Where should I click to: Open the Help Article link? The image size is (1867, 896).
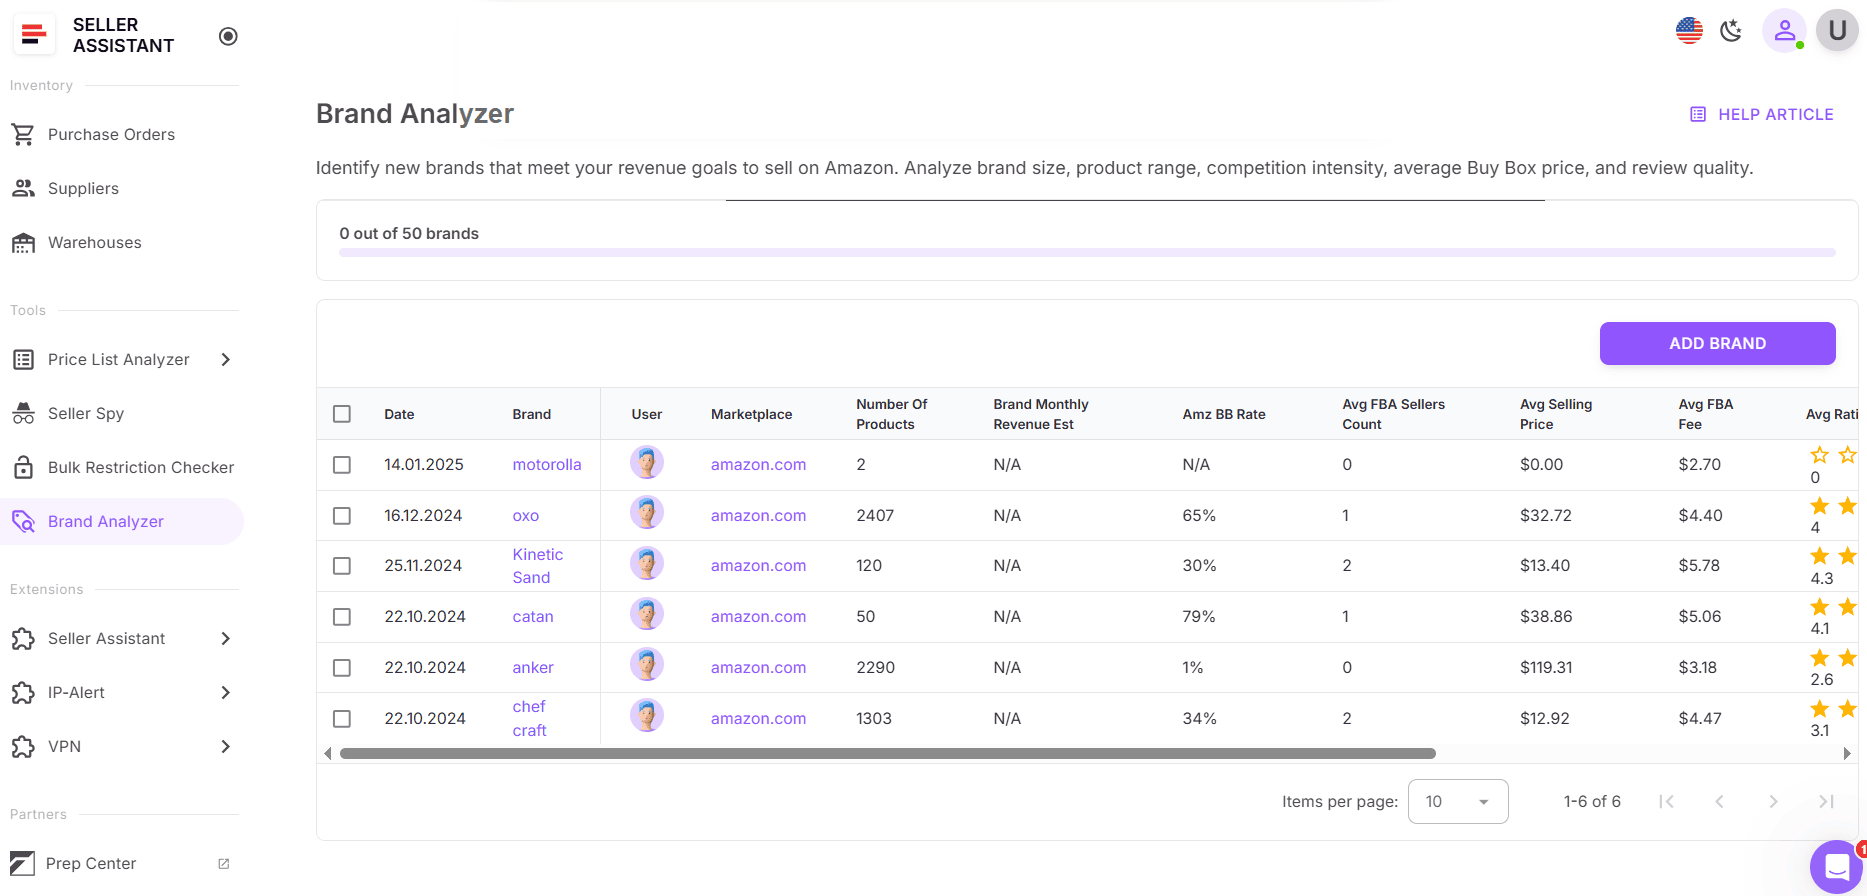tap(1761, 114)
